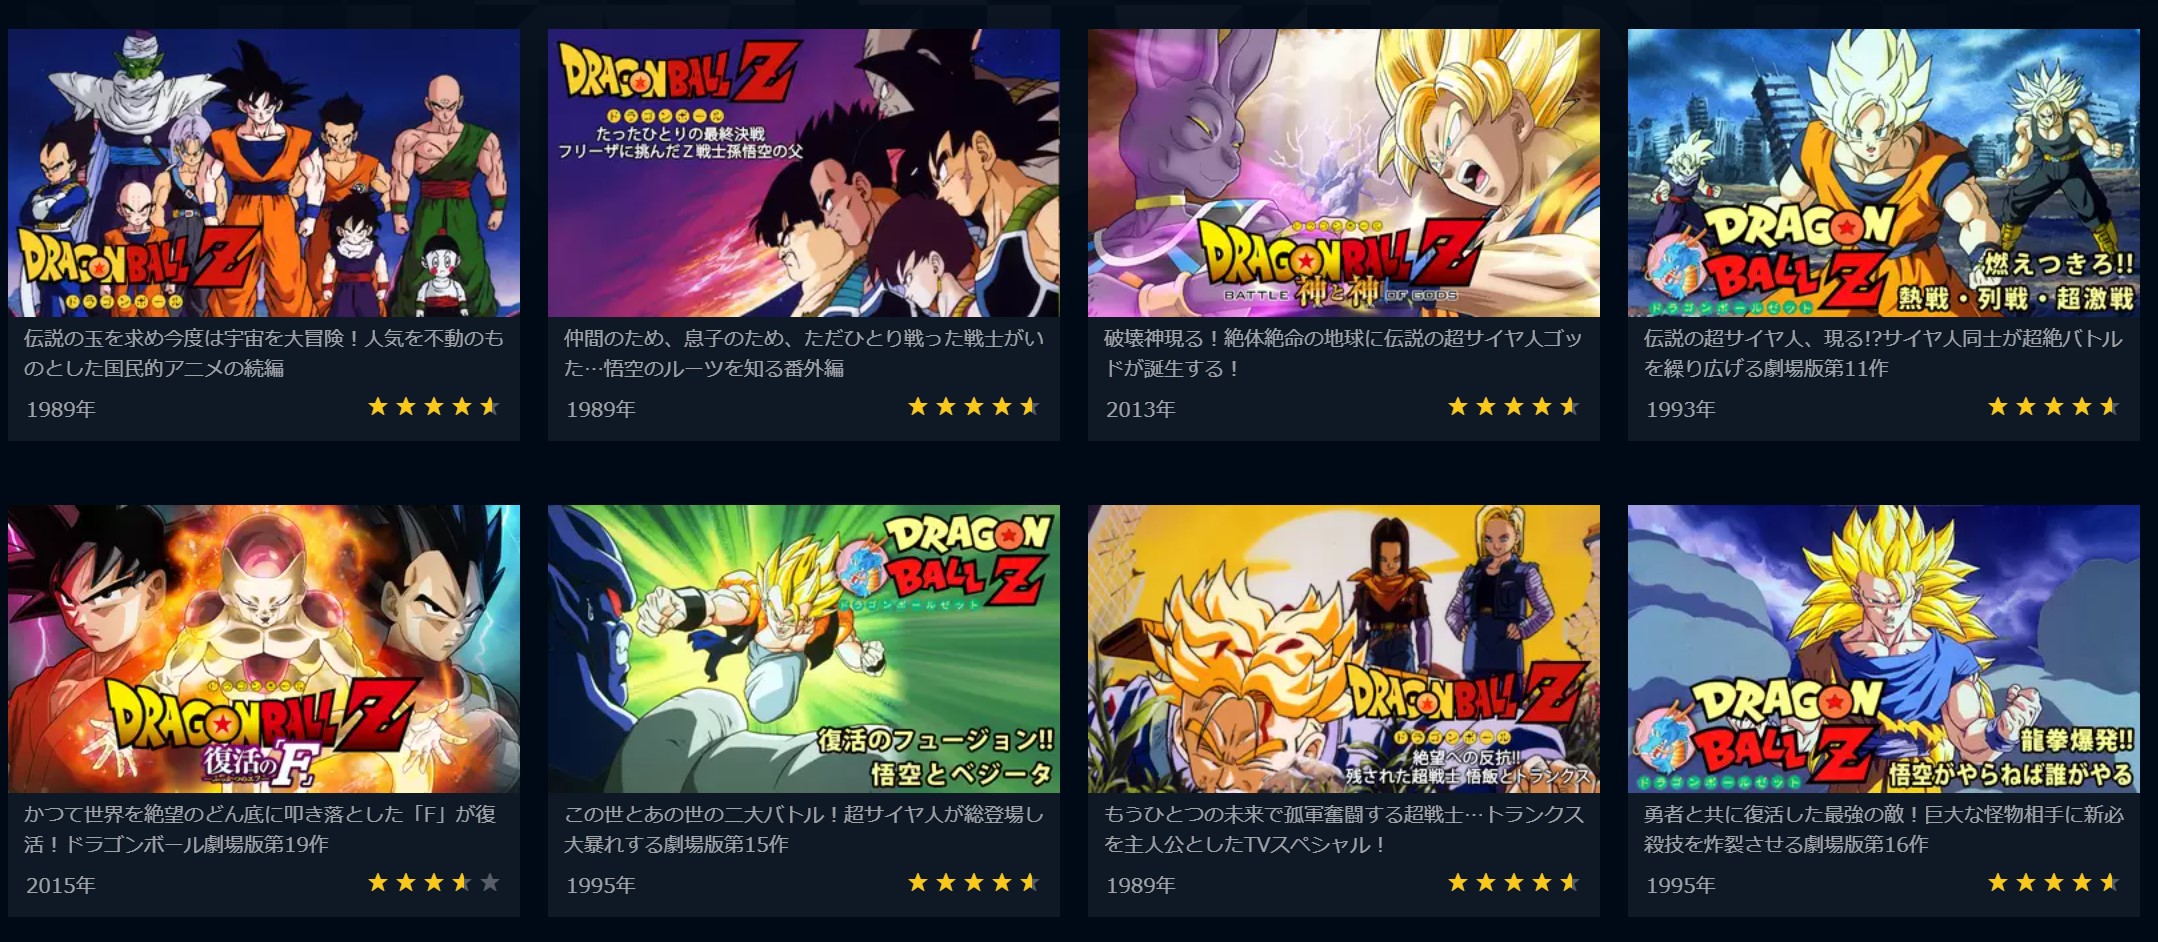The width and height of the screenshot is (2158, 942).
Task: Open the Battle of Gods thumbnail with Beerus
Action: coord(1344,173)
